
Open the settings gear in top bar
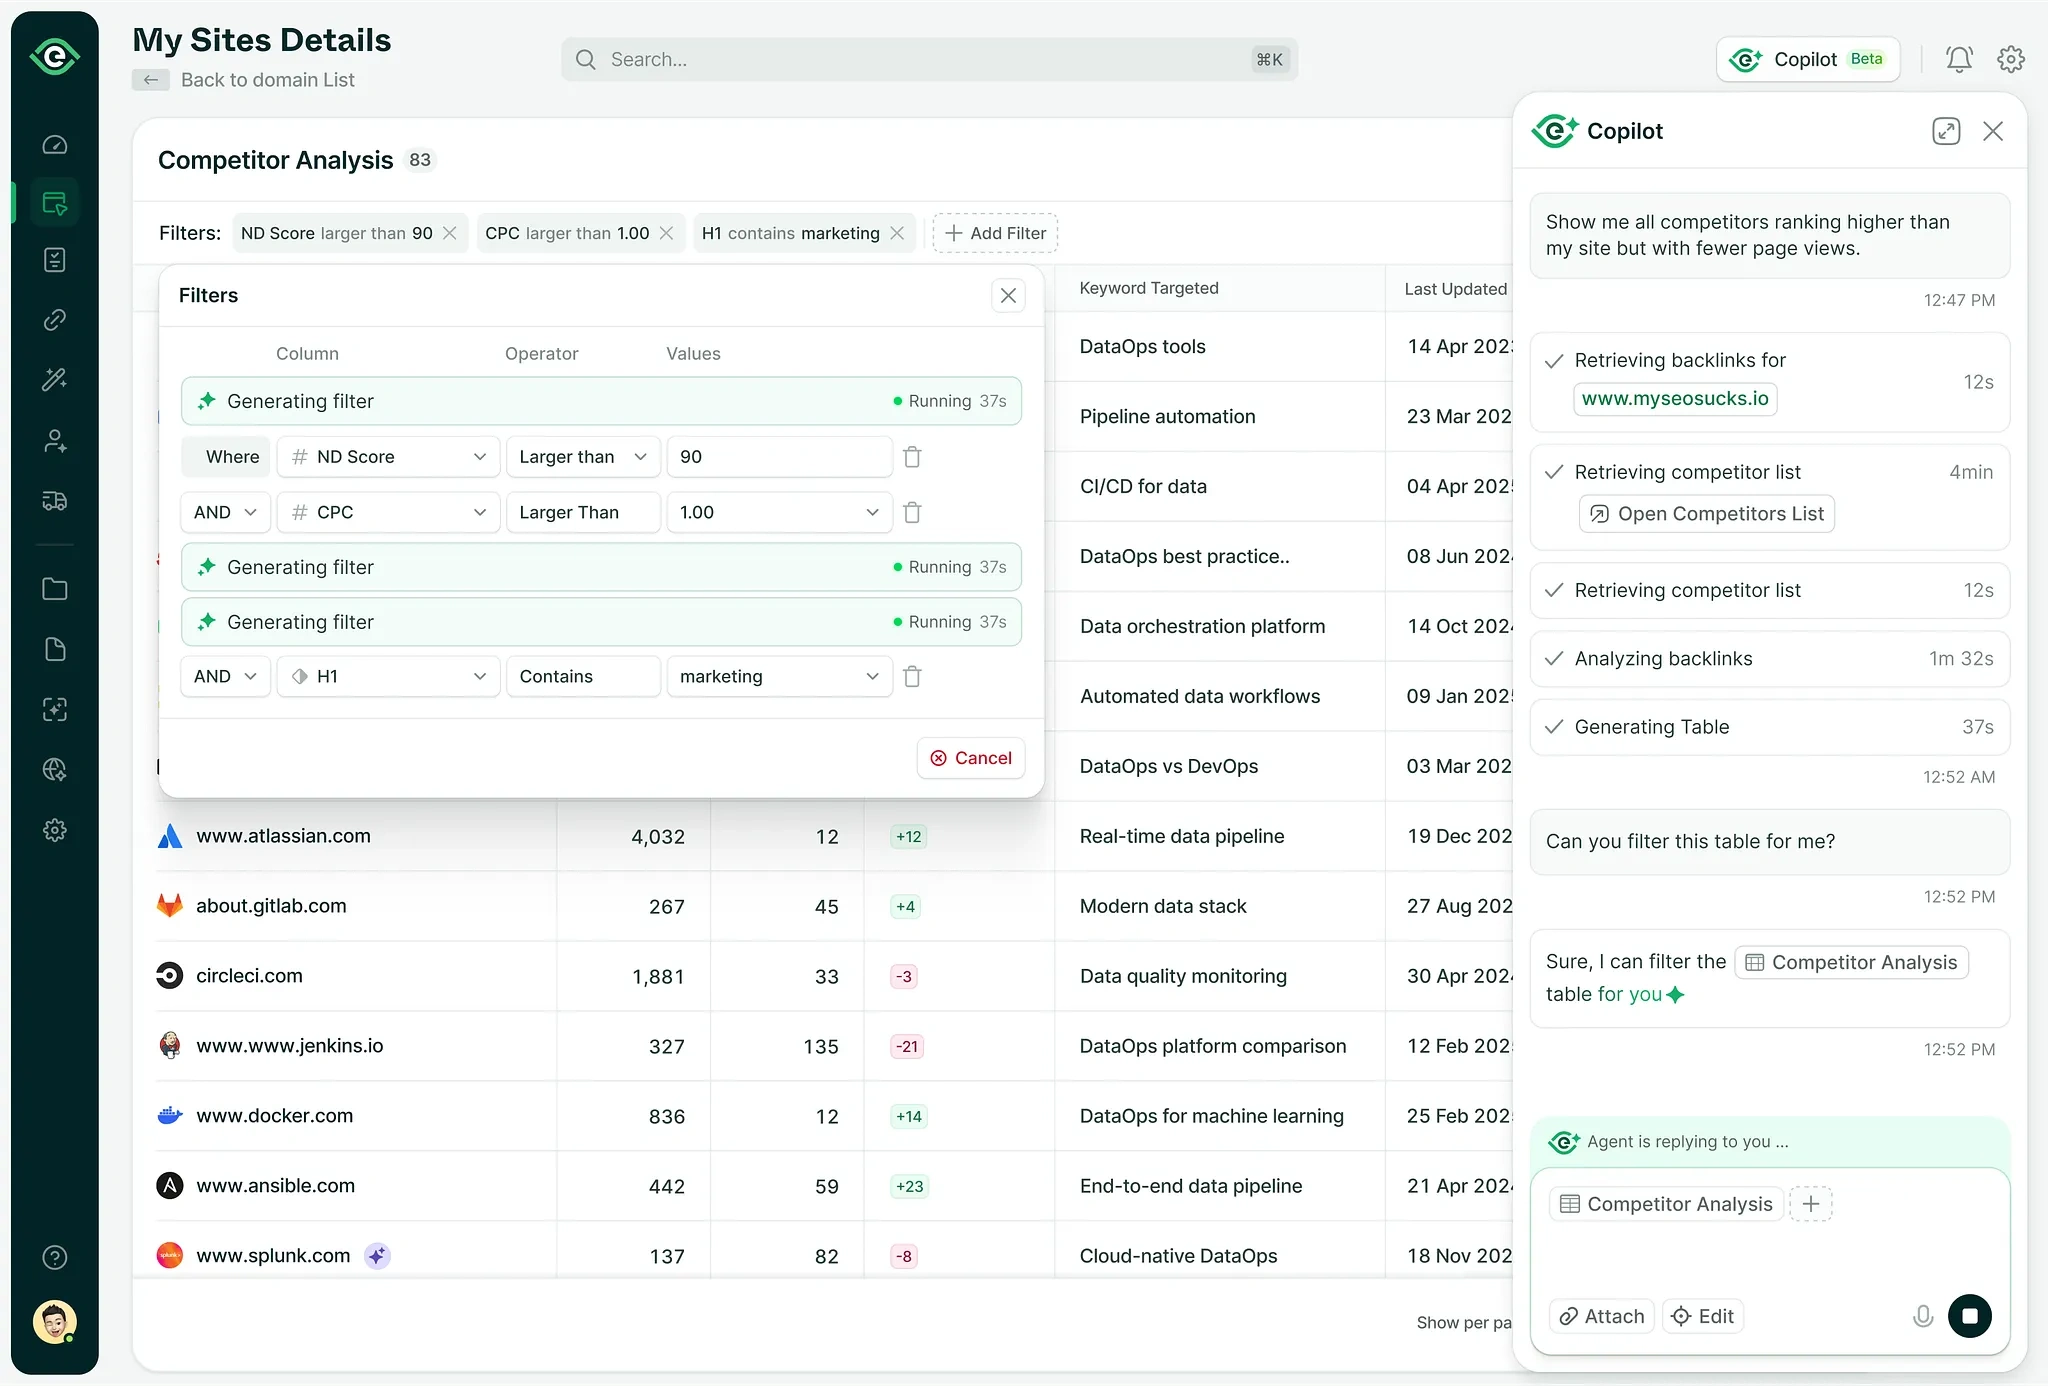tap(2010, 60)
